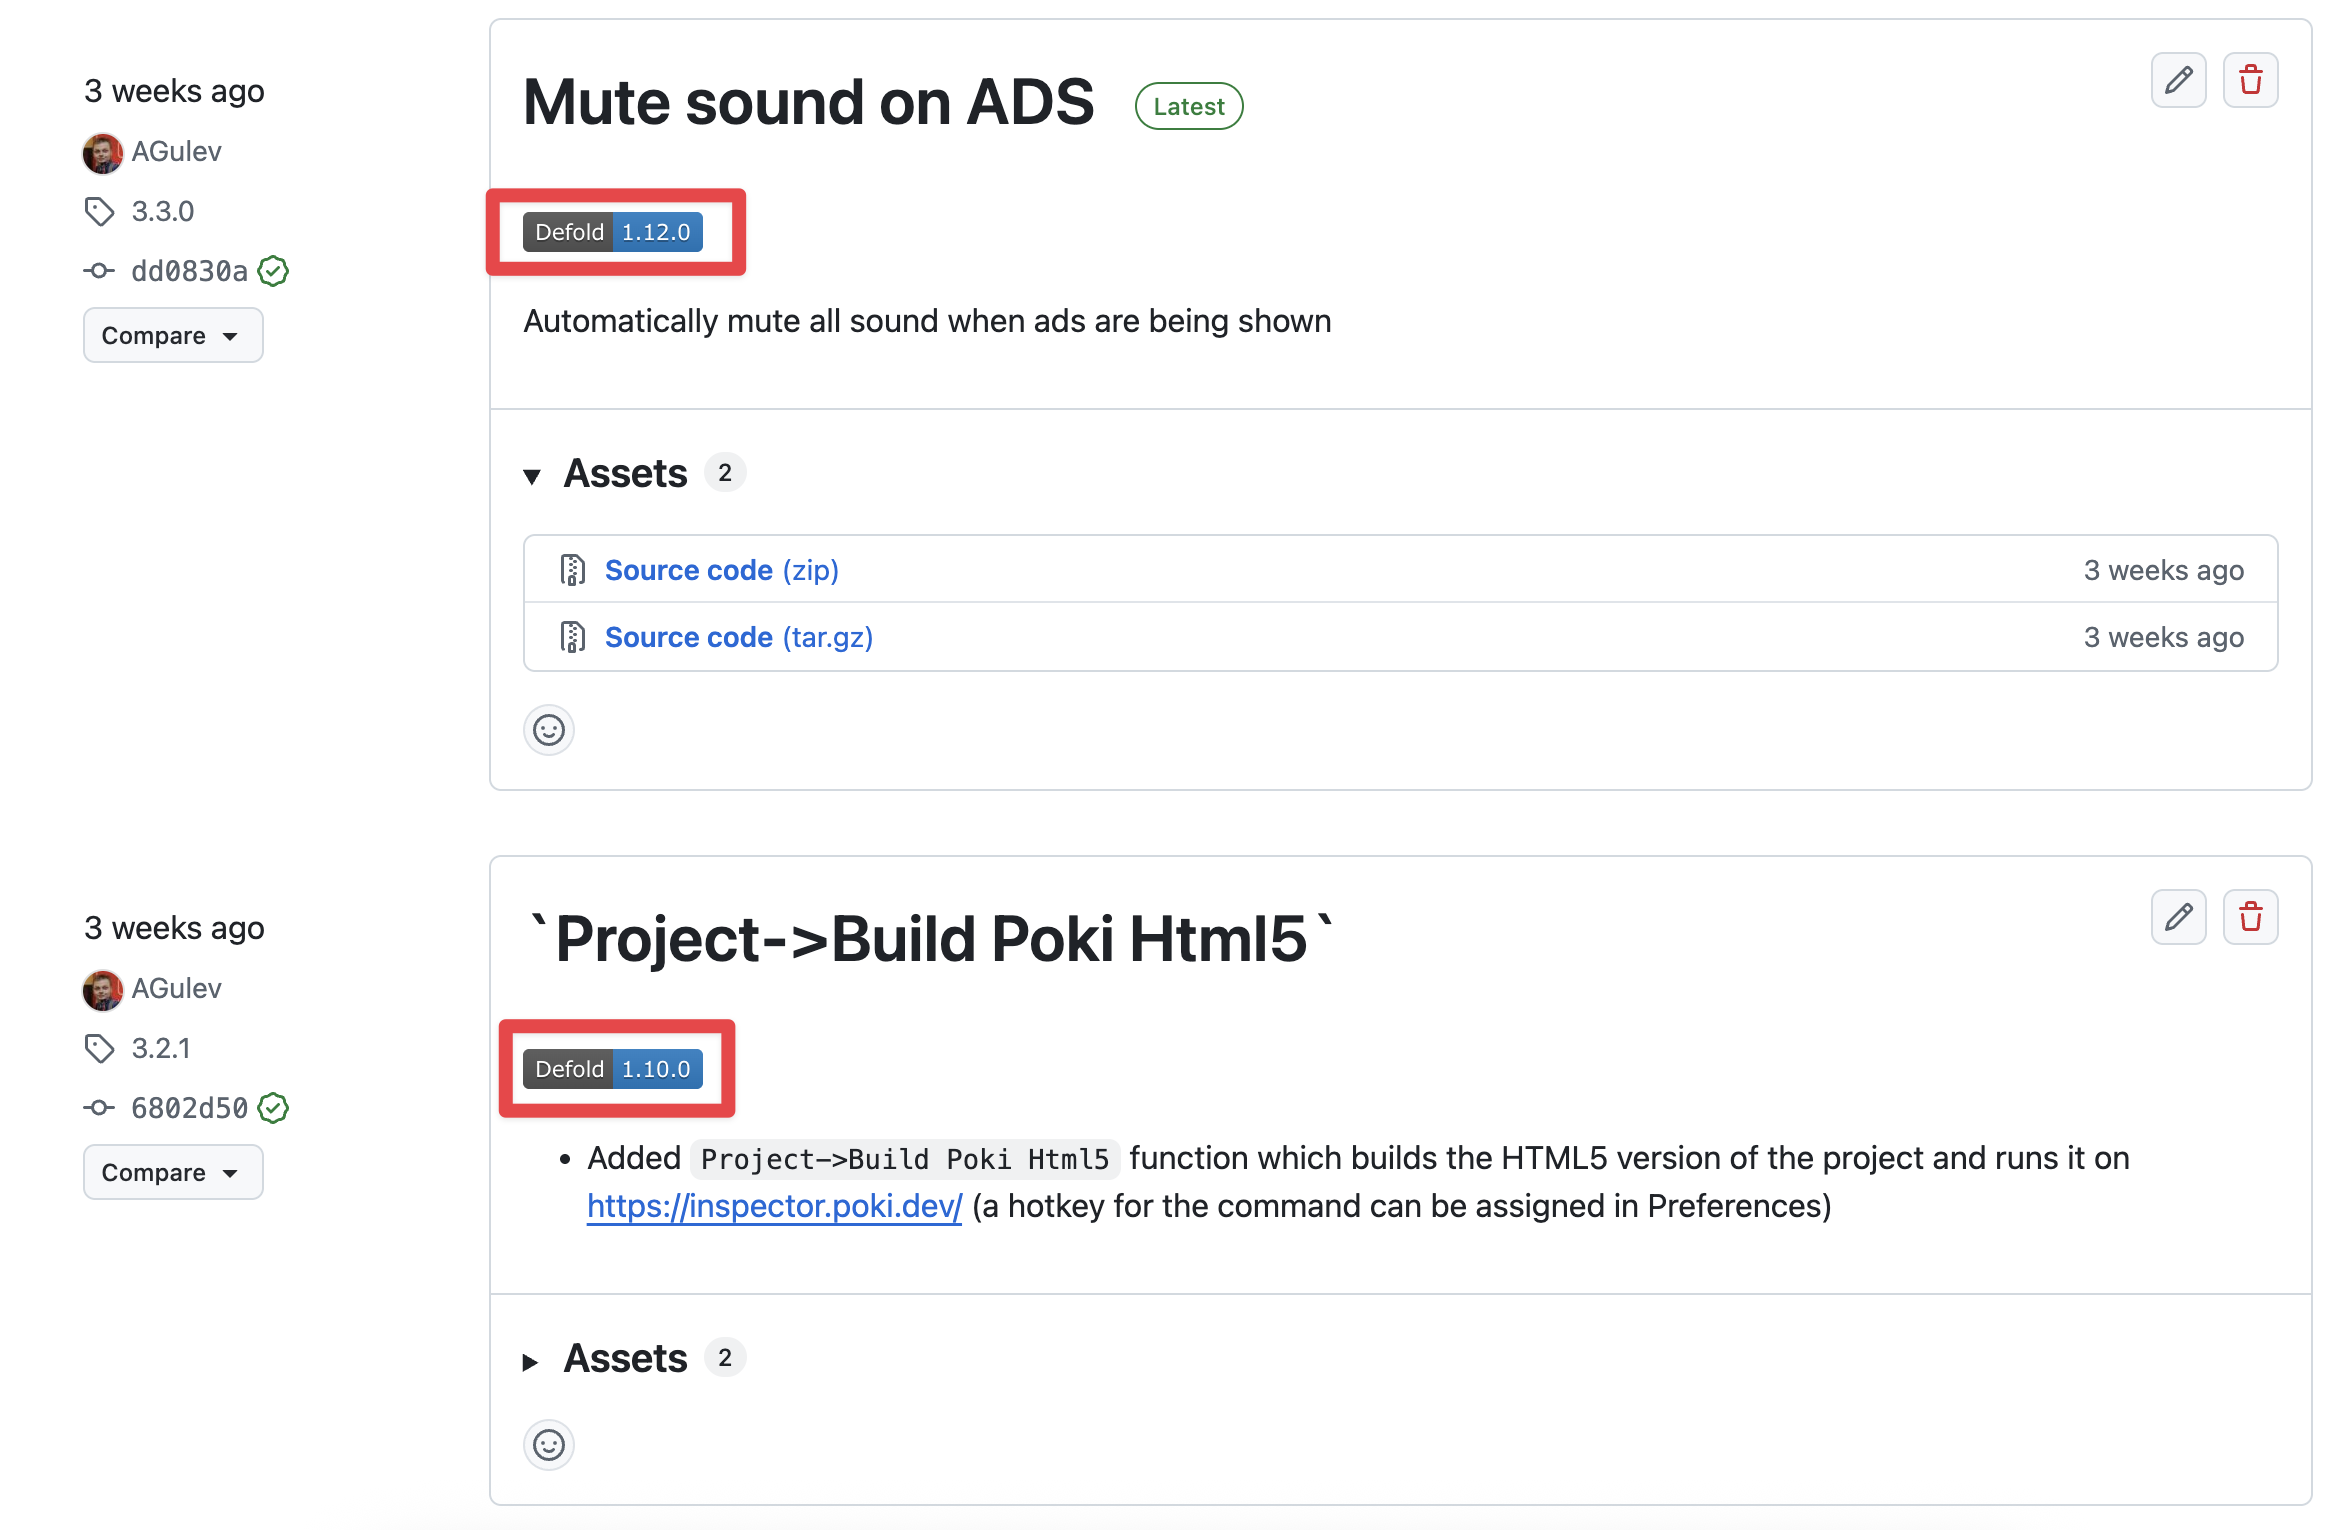
Task: Expand Assets section of Build Poki release
Action: [x=531, y=1361]
